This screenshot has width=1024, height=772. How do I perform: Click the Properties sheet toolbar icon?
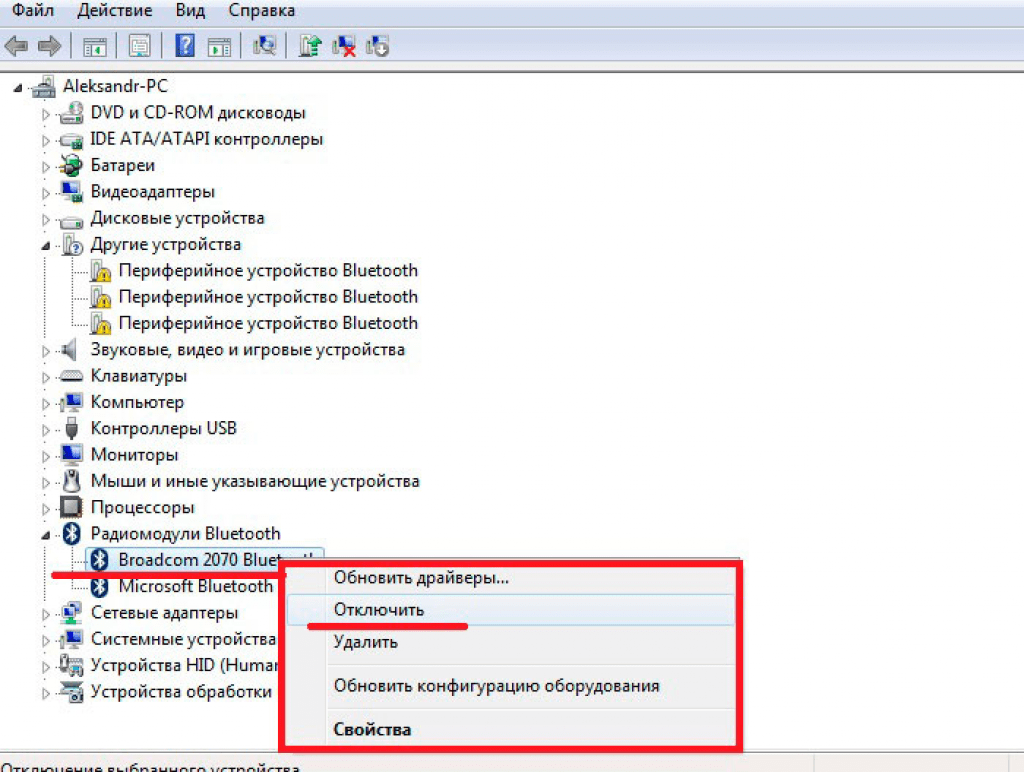pyautogui.click(x=139, y=46)
